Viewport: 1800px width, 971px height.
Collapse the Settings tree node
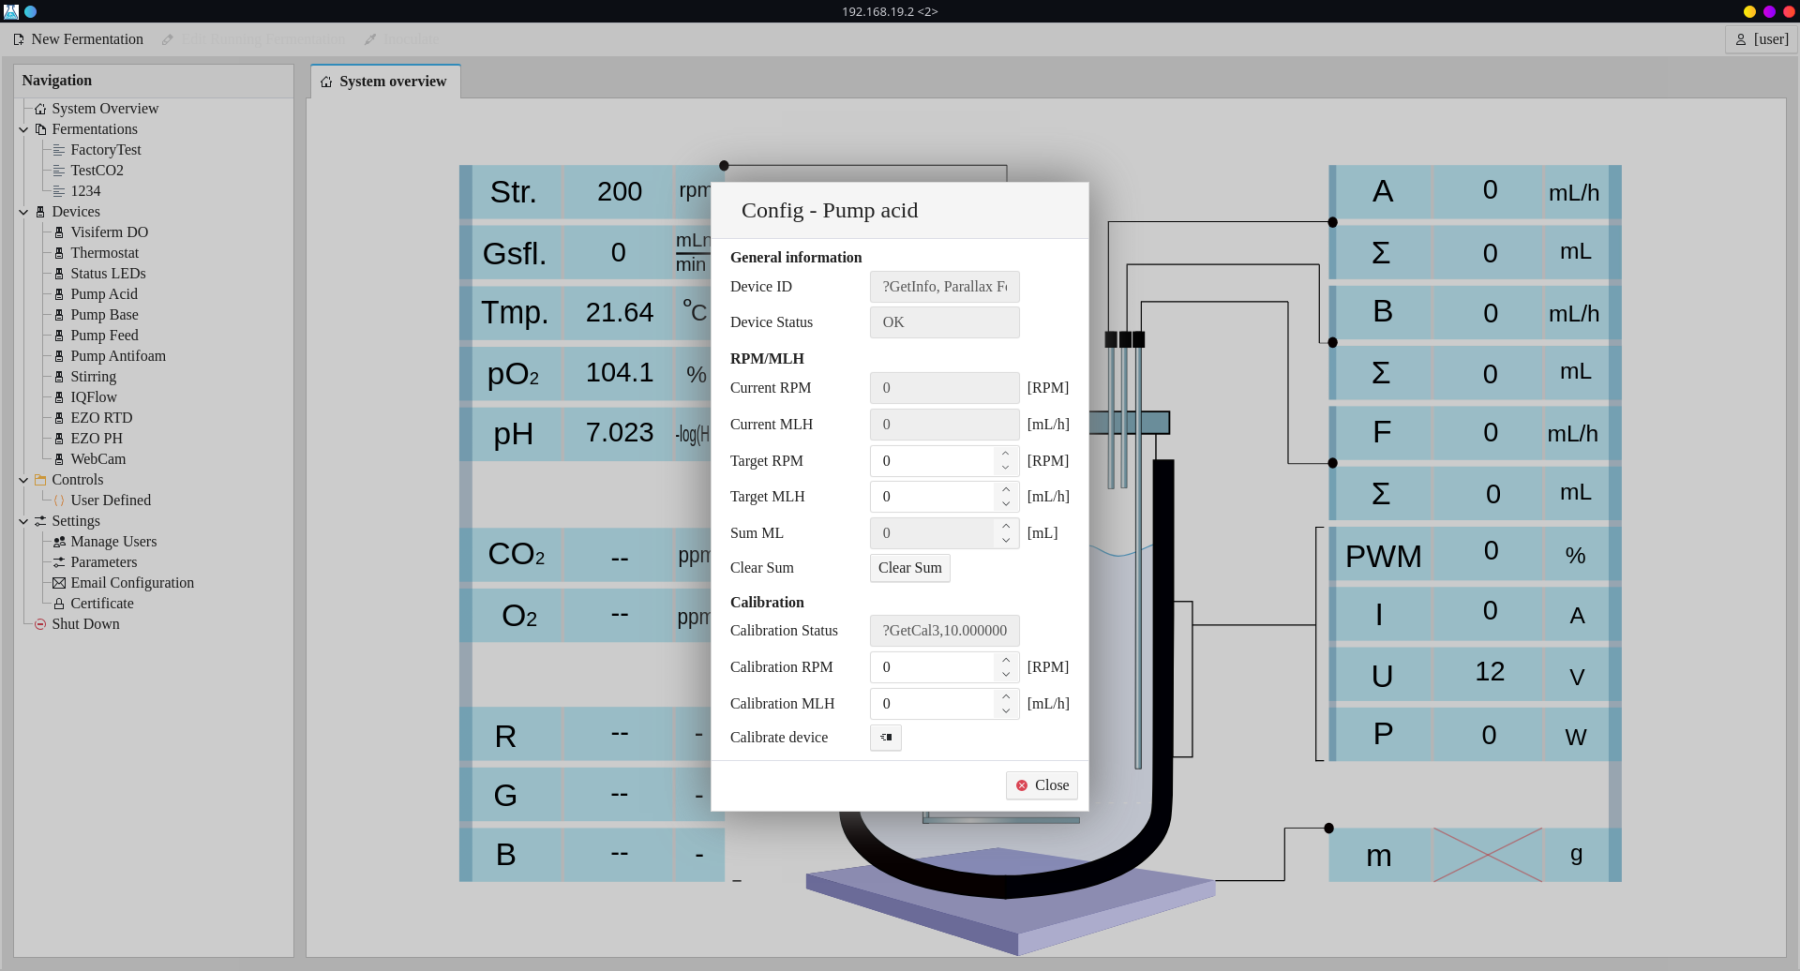coord(23,521)
